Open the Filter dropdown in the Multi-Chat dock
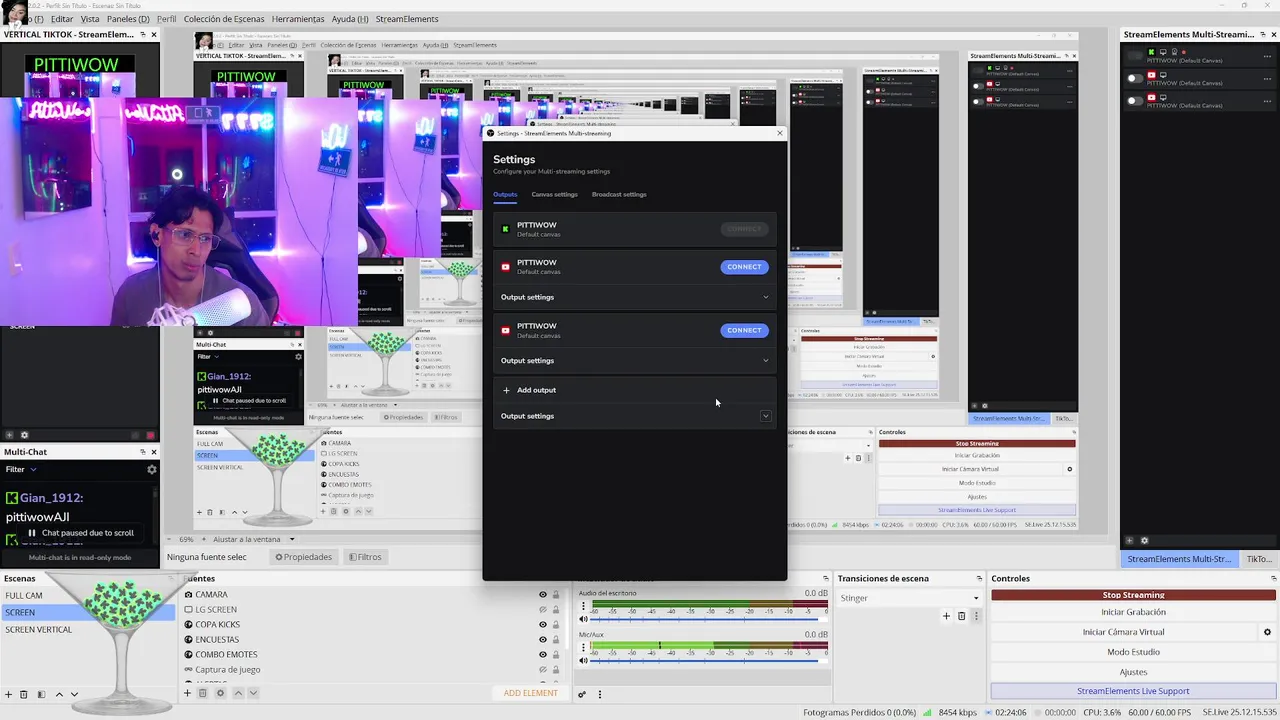Image resolution: width=1280 pixels, height=720 pixels. point(20,469)
